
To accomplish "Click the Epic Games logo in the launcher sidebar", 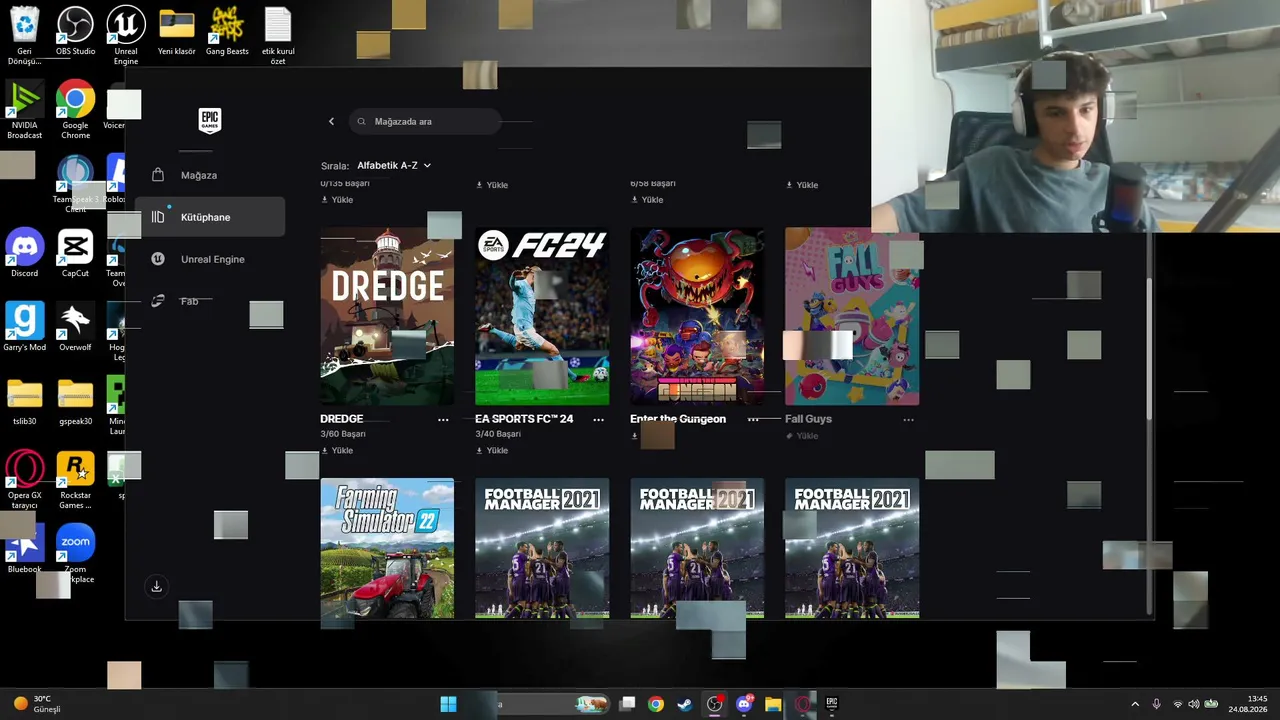I will click(x=209, y=120).
